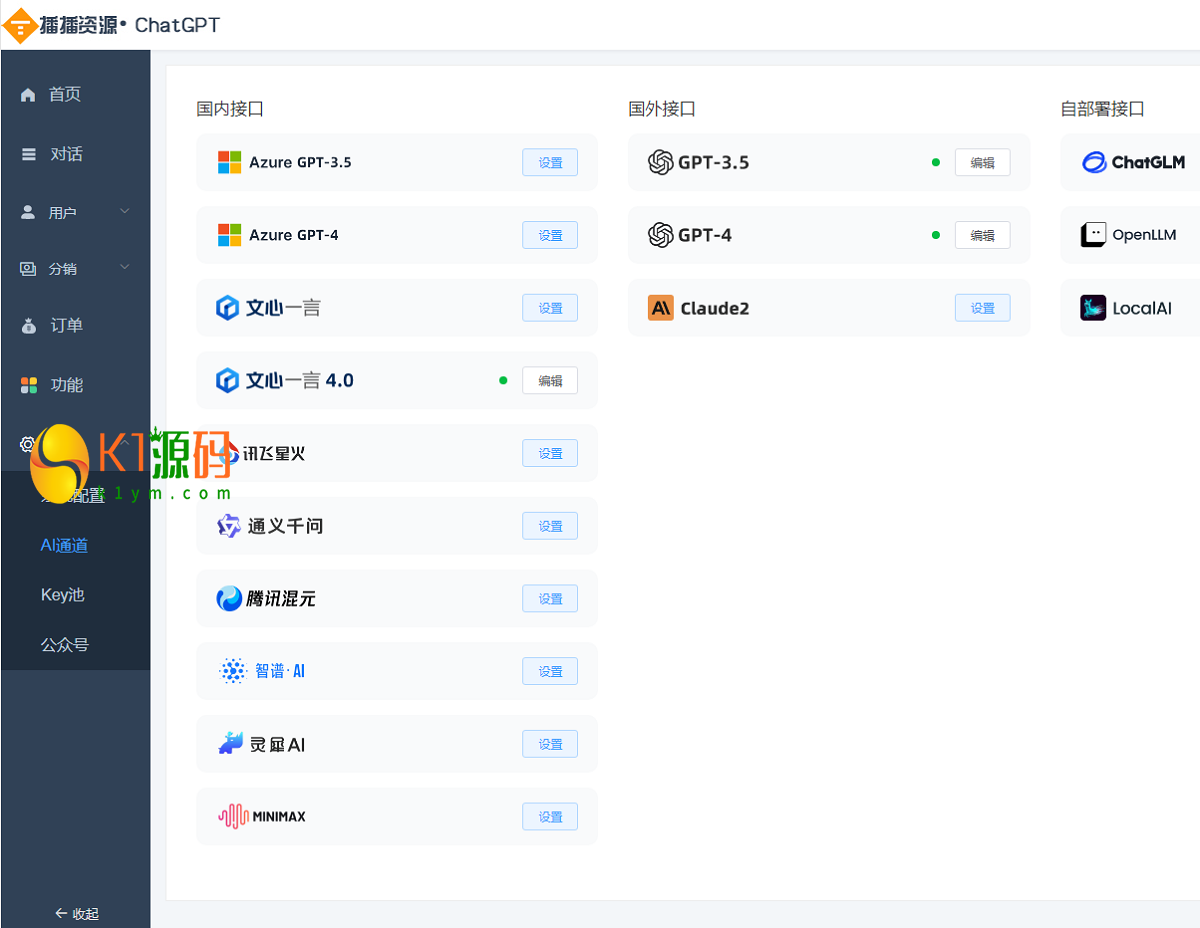This screenshot has height=928, width=1200.
Task: Click the 对话 list icon
Action: 28,155
